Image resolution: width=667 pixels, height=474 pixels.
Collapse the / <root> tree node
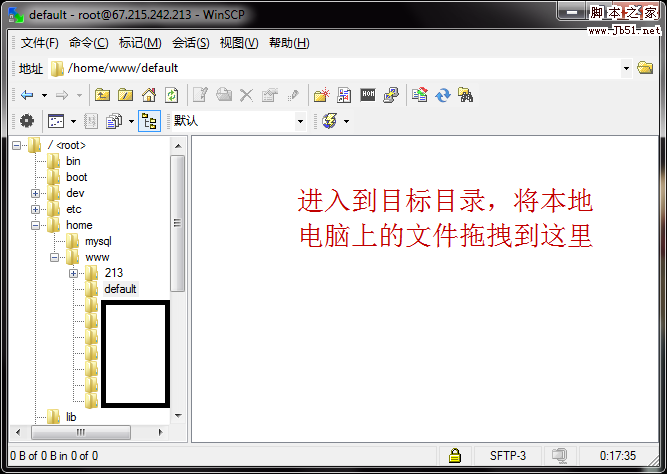pyautogui.click(x=16, y=146)
